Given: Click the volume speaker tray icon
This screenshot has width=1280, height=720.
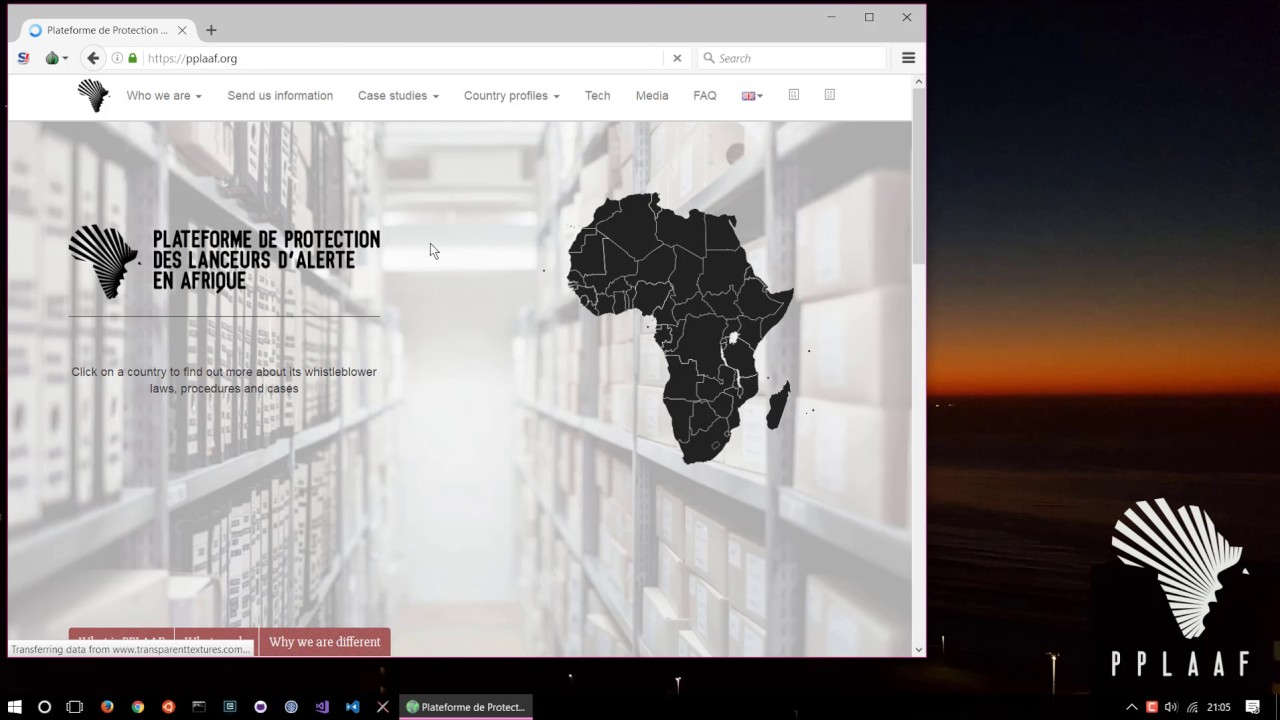Looking at the screenshot, I should tap(1171, 707).
